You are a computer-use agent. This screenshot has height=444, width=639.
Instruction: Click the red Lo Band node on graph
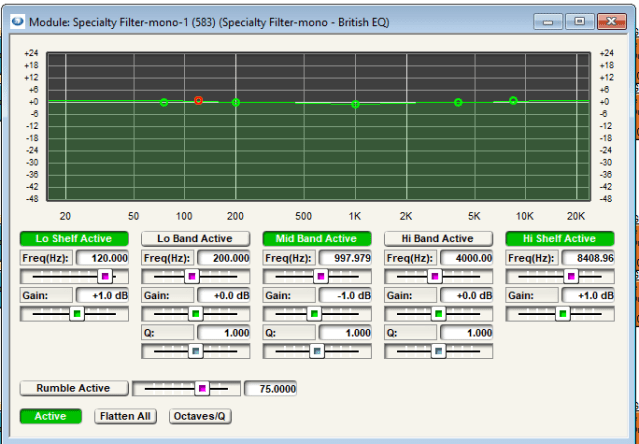point(198,100)
